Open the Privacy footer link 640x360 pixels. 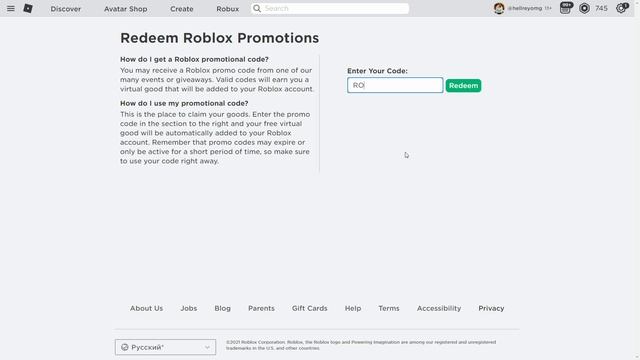coord(491,309)
